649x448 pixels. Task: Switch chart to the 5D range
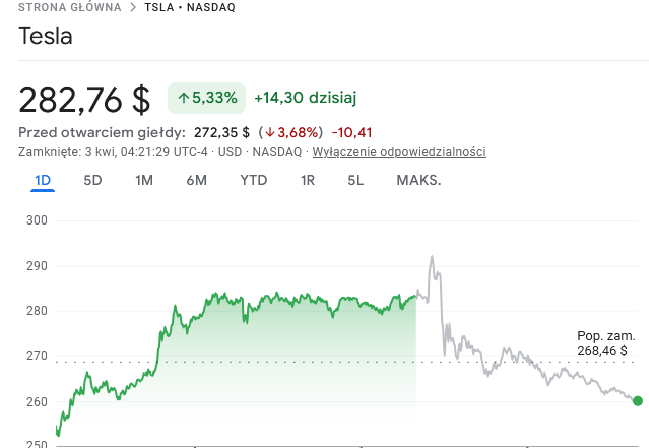tap(93, 181)
